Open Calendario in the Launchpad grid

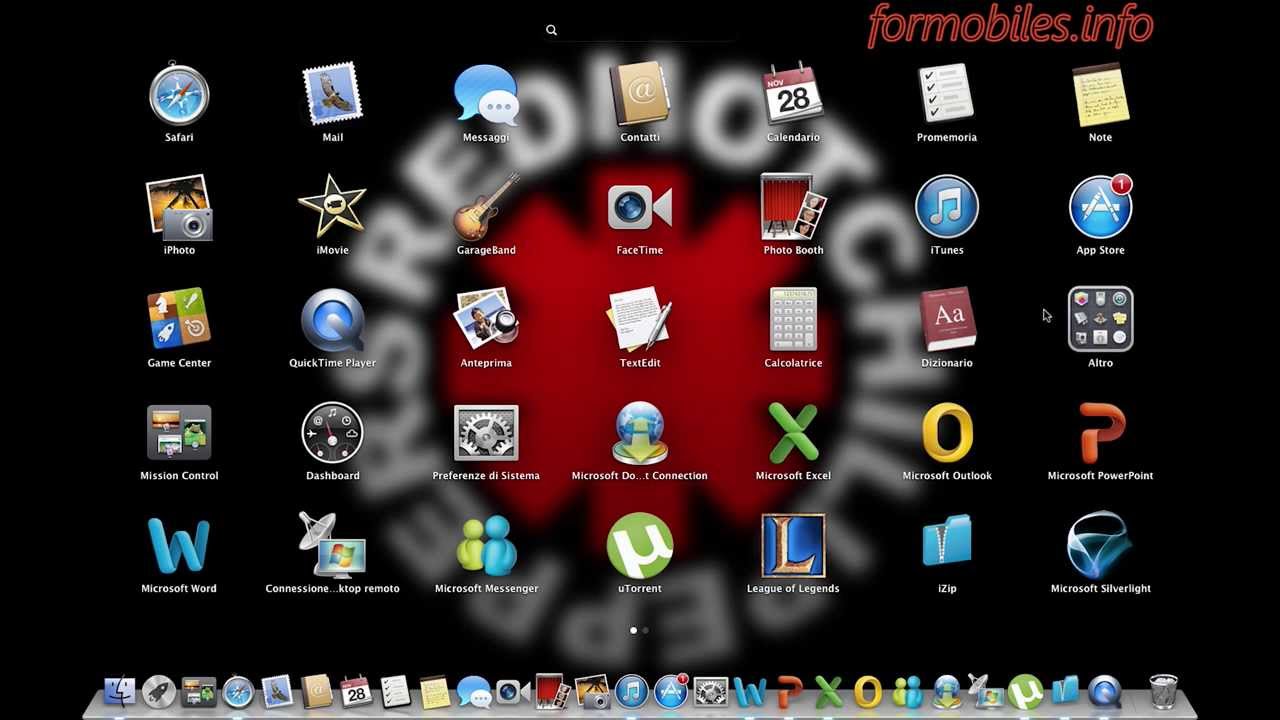pos(793,94)
